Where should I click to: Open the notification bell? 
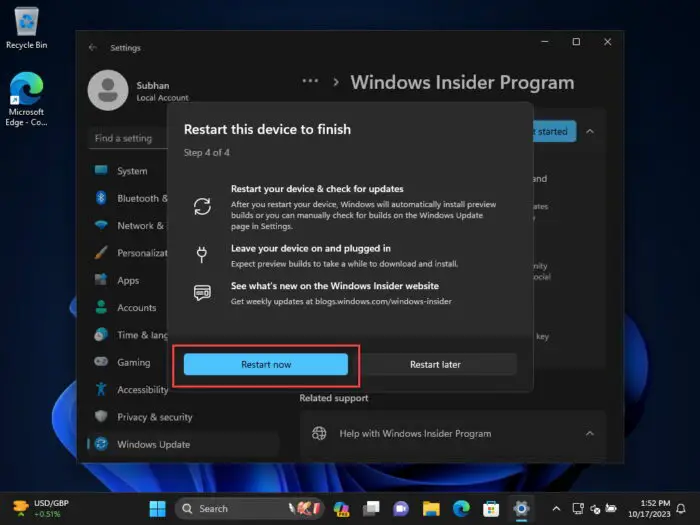[x=681, y=508]
